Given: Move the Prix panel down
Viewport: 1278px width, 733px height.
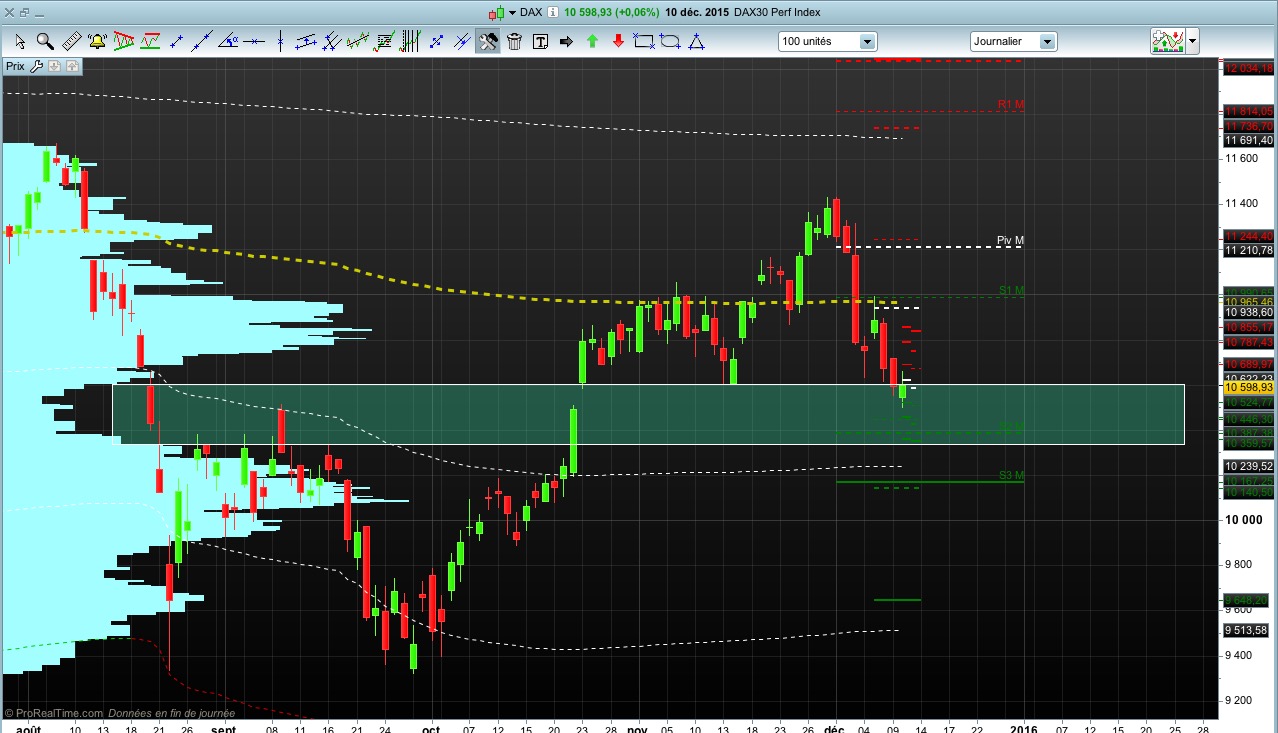Looking at the screenshot, I should [54, 66].
